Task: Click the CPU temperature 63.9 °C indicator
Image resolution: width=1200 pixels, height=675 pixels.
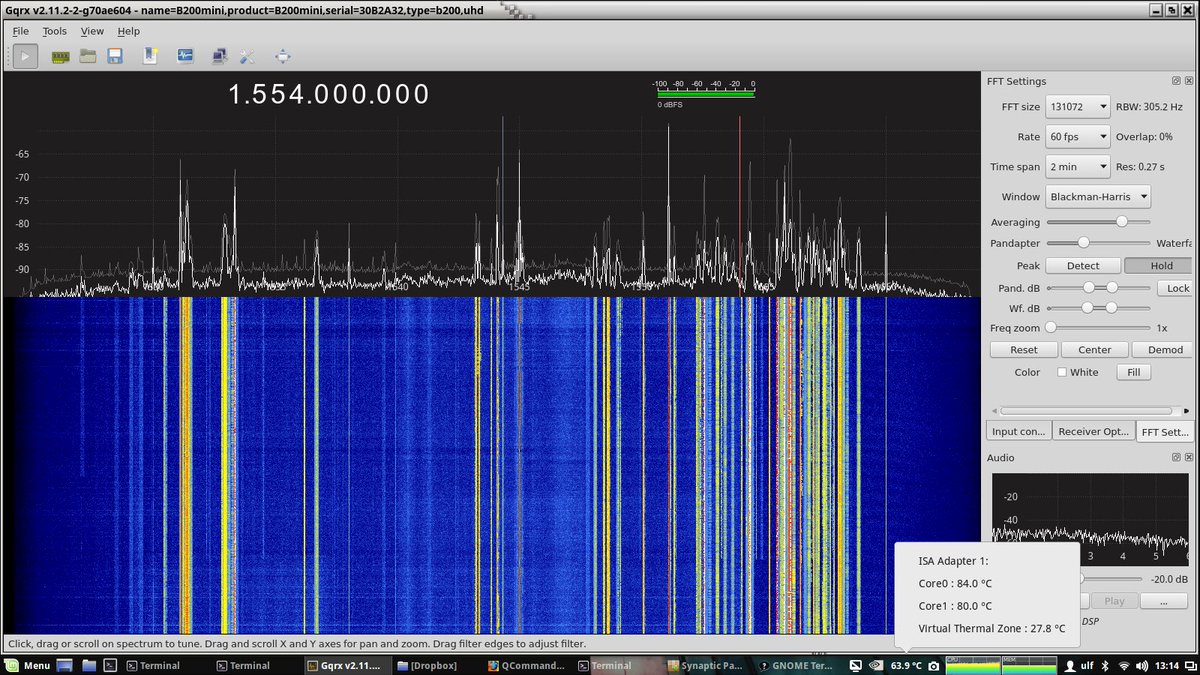Action: point(905,665)
